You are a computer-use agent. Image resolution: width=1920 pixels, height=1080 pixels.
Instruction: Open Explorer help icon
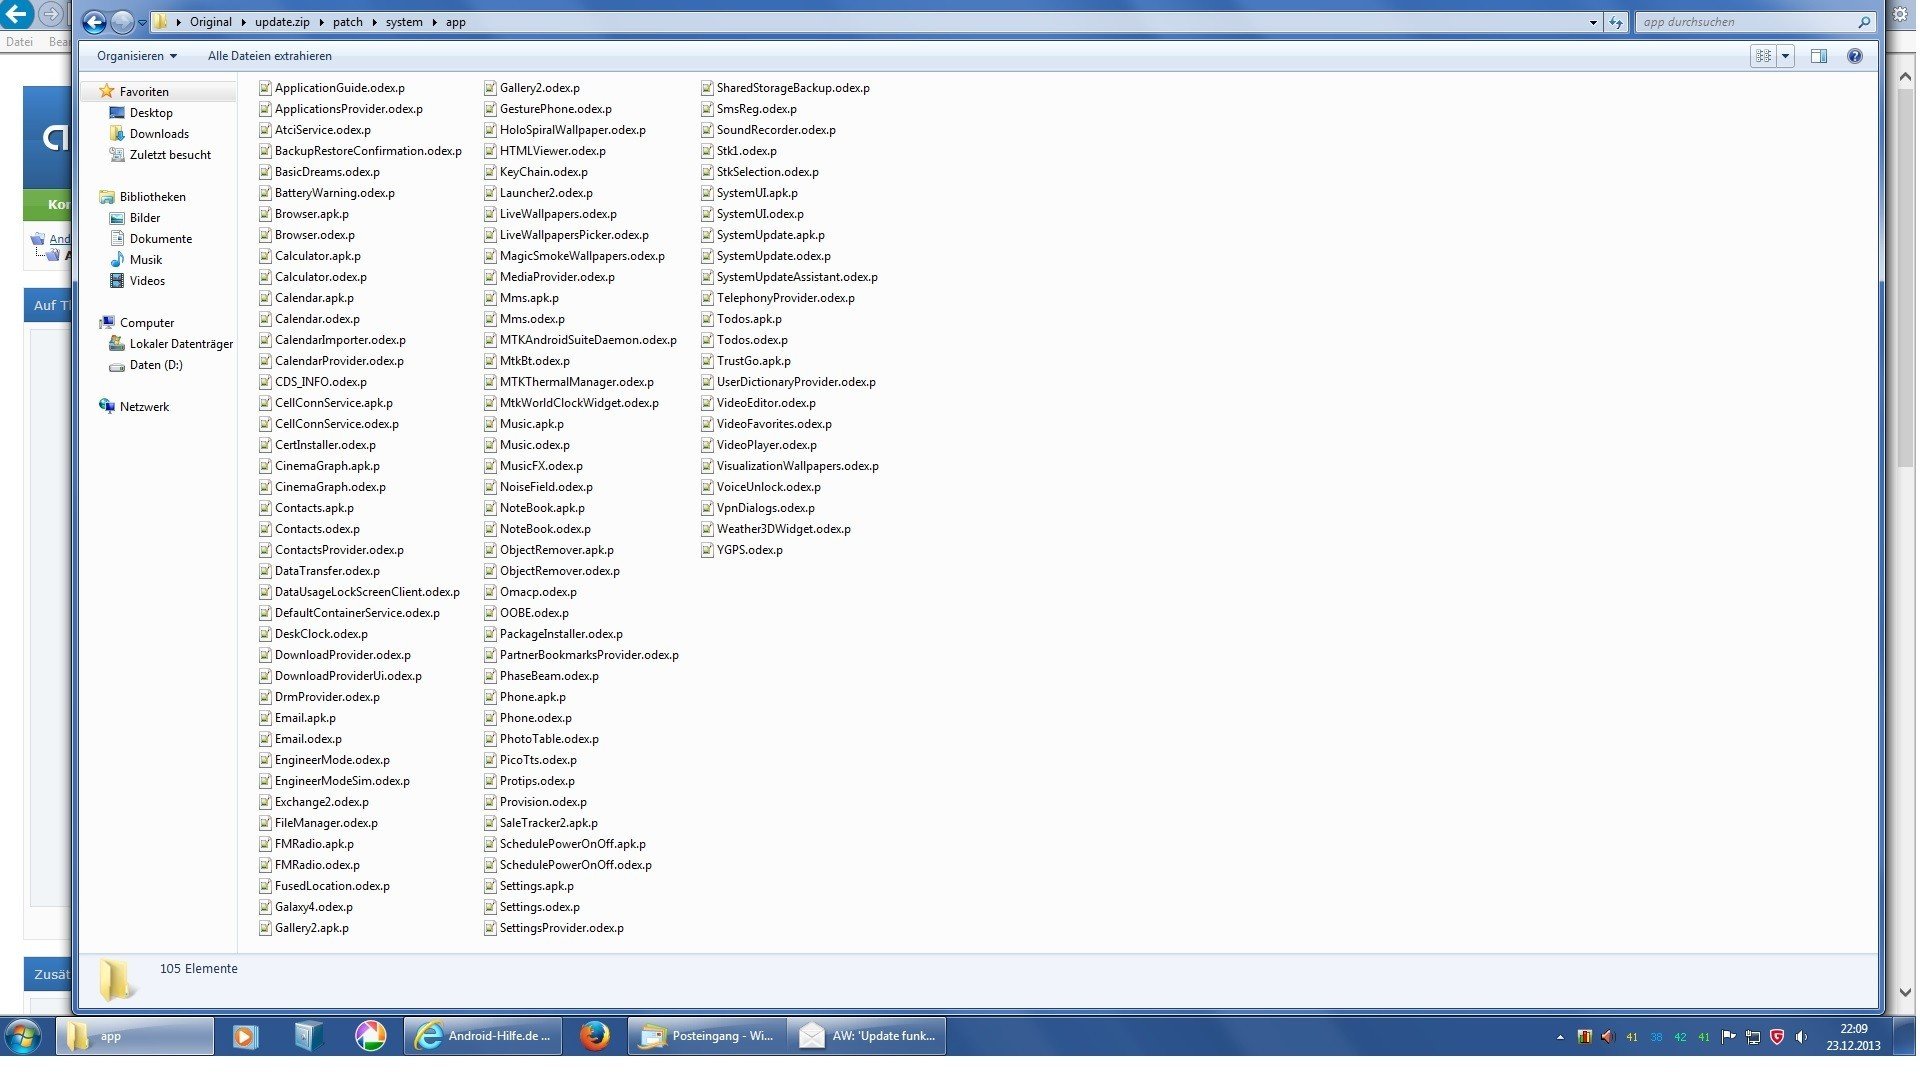pyautogui.click(x=1855, y=56)
